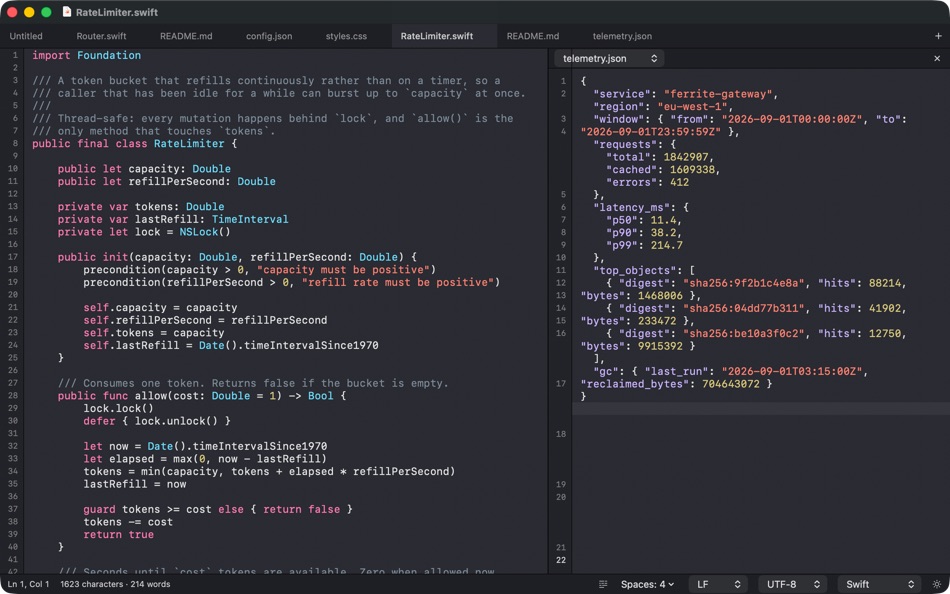Click the p99 214.7 latency value

[x=666, y=245]
